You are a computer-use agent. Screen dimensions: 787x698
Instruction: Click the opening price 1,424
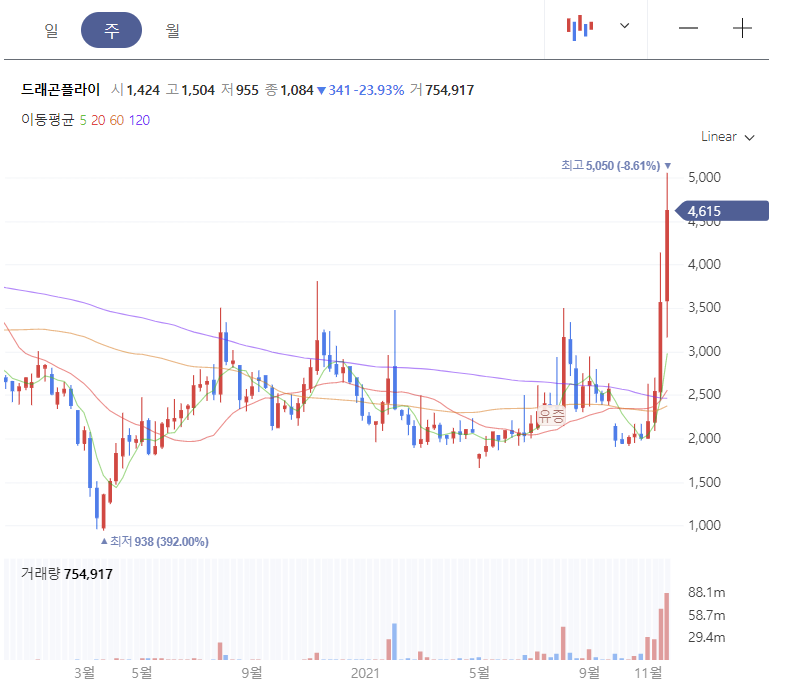tap(143, 90)
